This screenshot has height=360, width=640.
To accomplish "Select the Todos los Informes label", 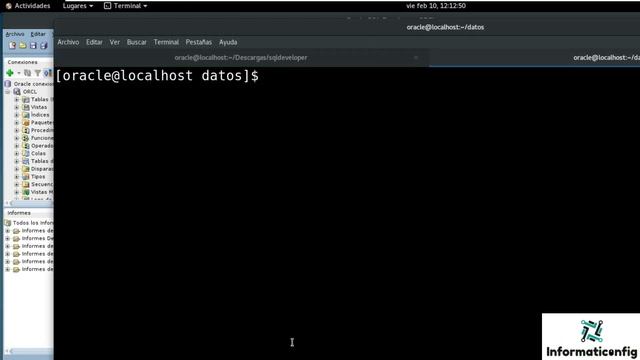I will (33, 223).
